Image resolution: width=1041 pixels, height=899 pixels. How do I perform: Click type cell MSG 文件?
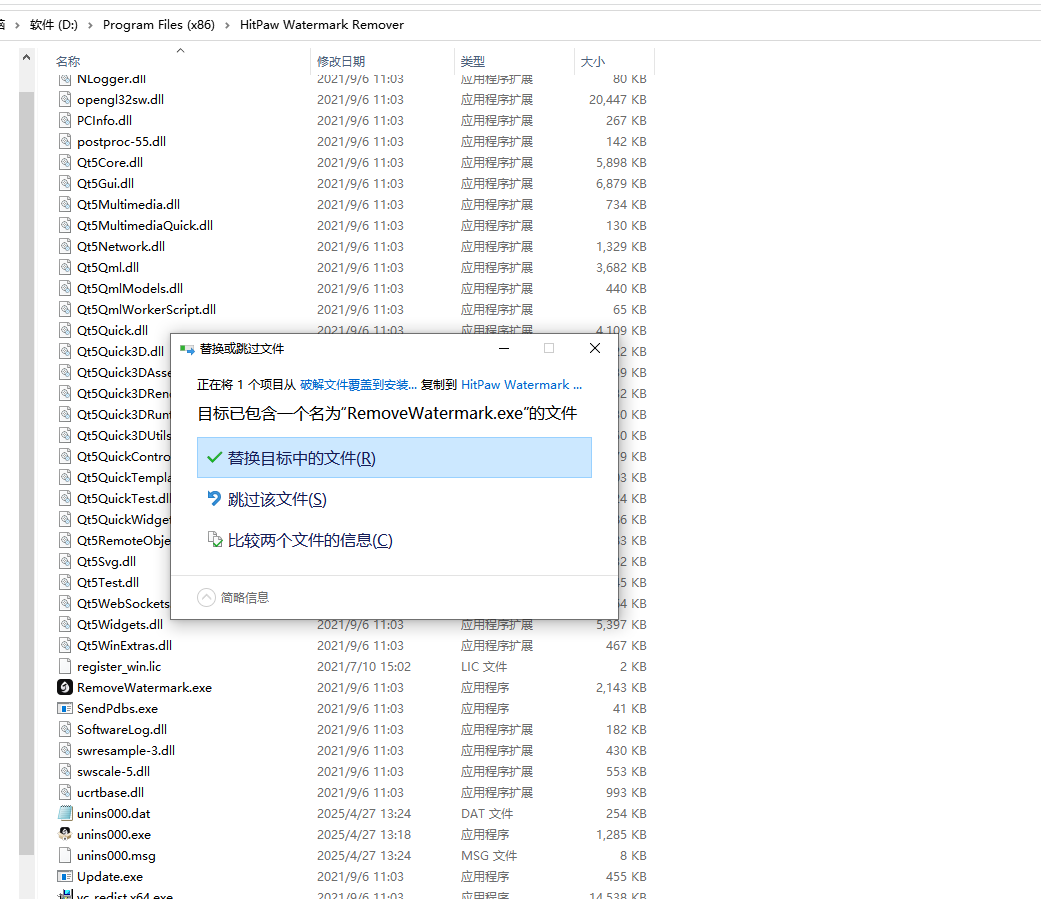click(x=489, y=856)
